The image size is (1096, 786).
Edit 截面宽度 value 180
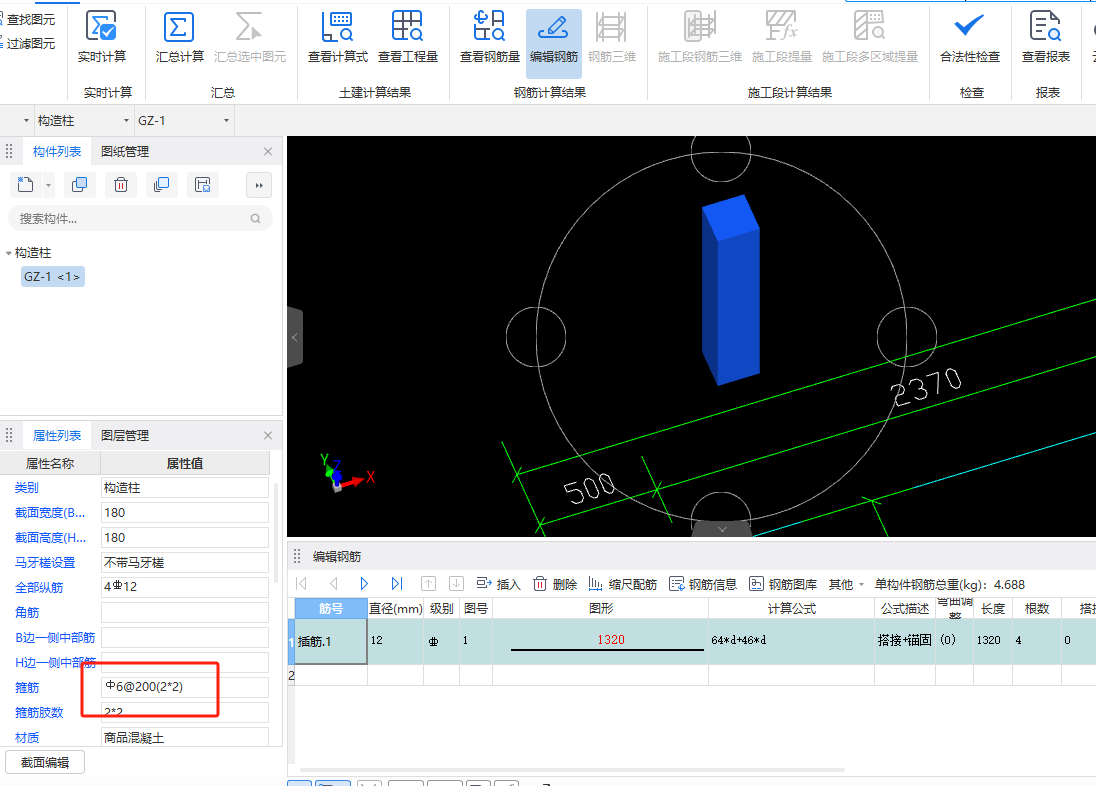(185, 513)
